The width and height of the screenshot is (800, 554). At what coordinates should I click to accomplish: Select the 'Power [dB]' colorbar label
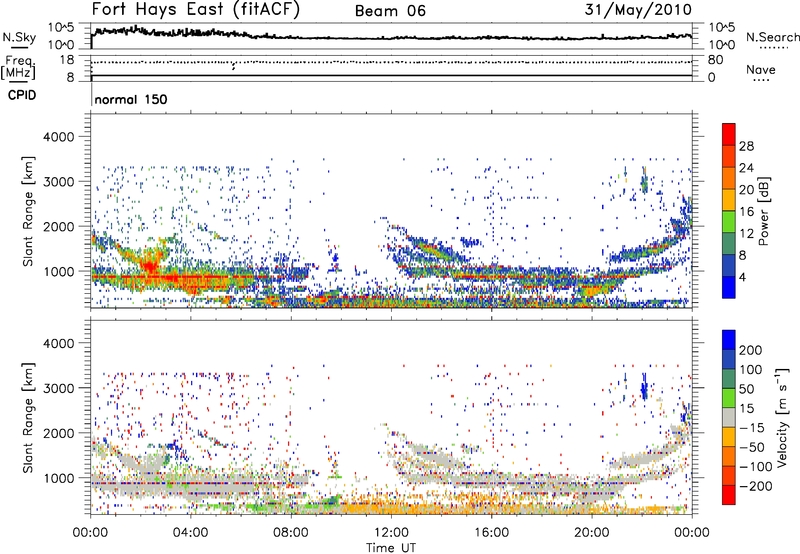click(764, 211)
